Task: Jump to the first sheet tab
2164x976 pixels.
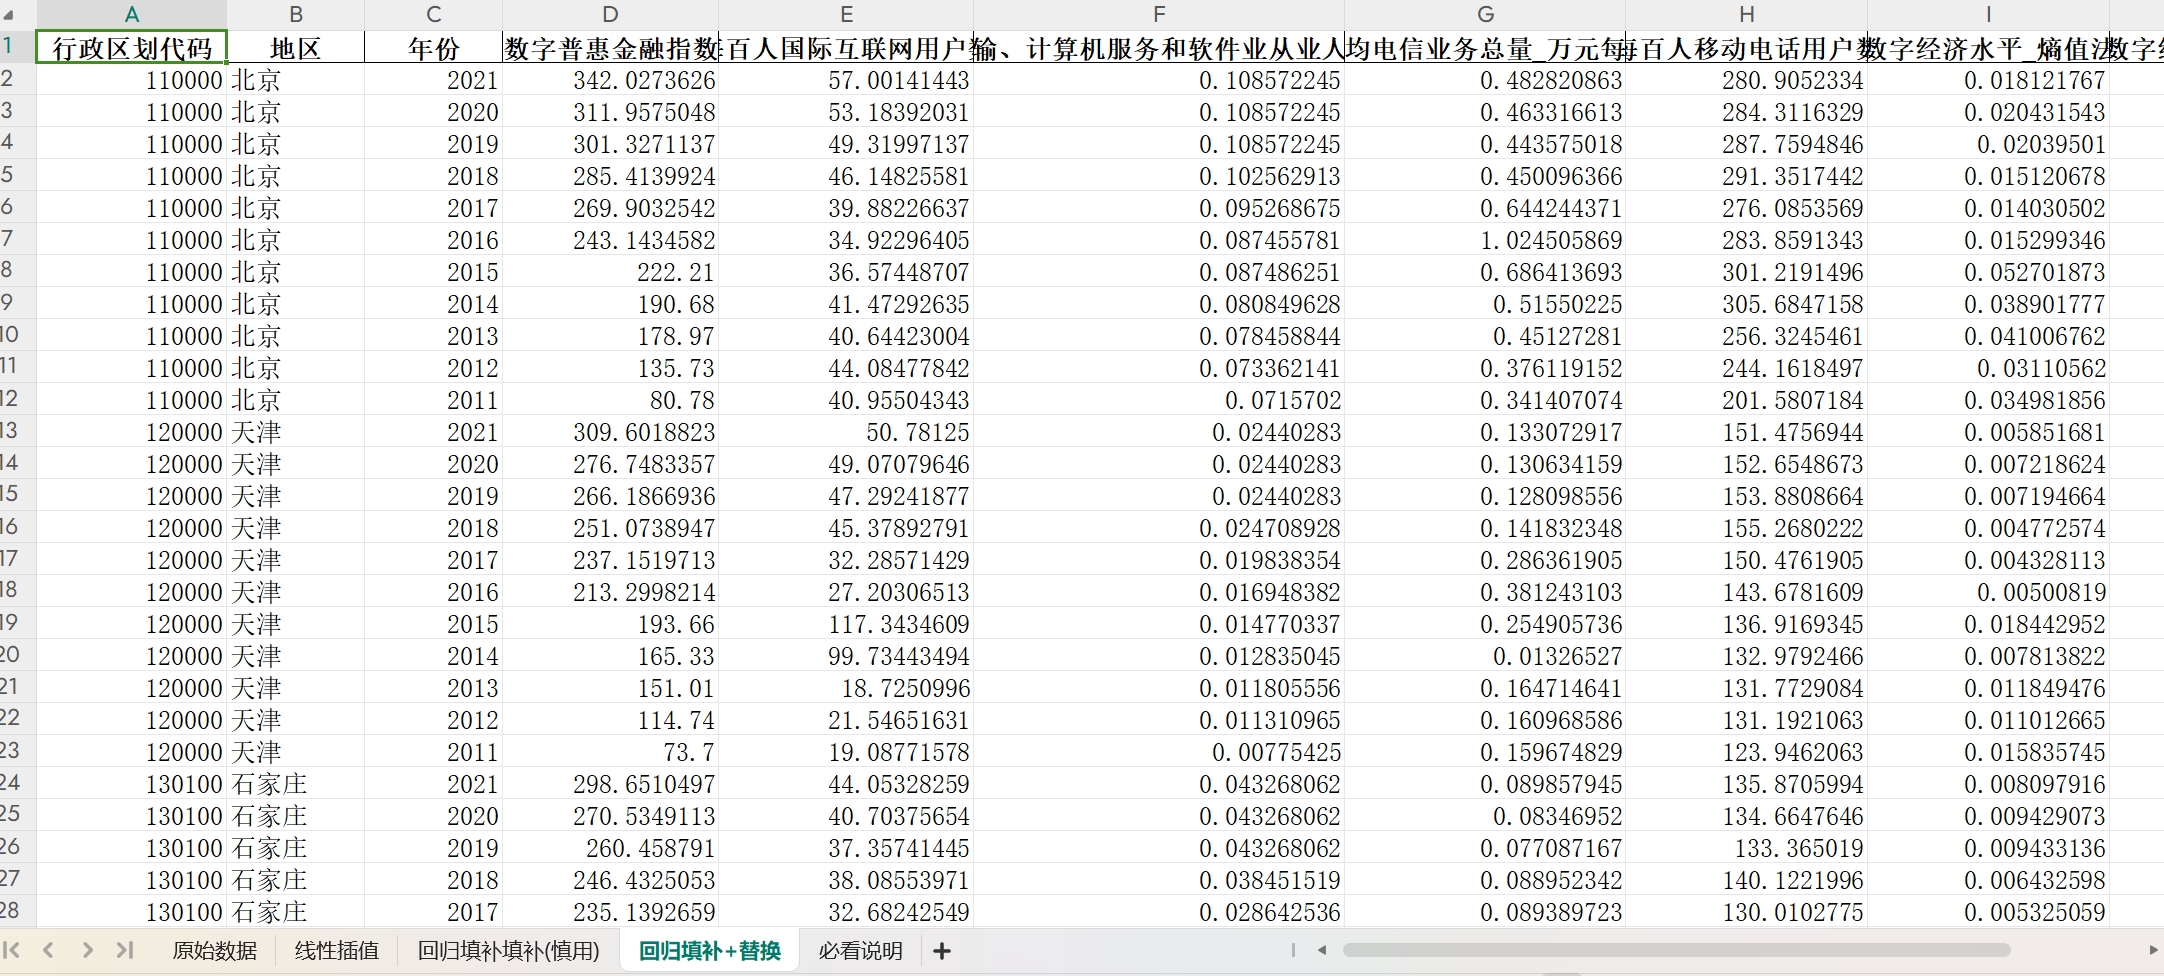Action: 12,950
